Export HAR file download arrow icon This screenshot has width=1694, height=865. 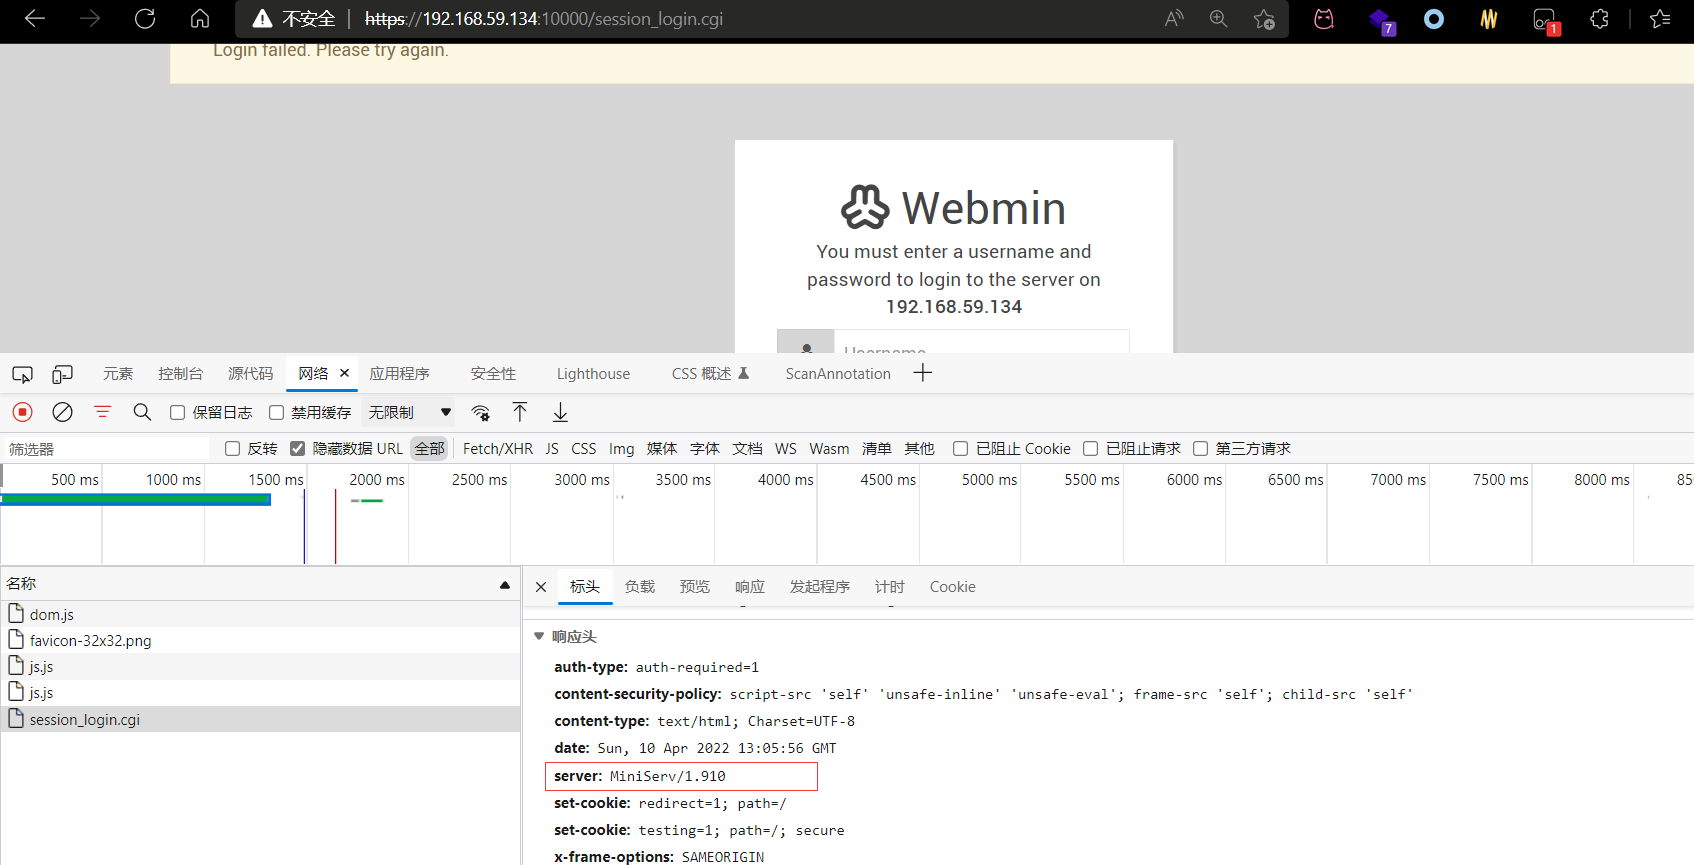(x=560, y=412)
